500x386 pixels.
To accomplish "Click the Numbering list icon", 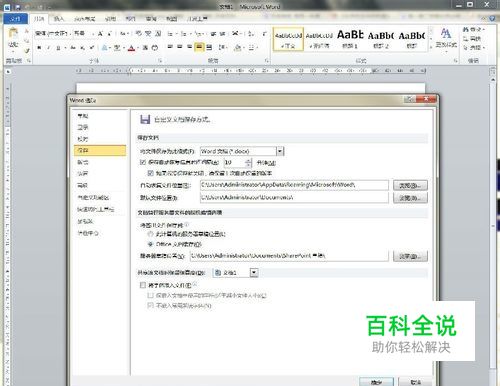I will click(184, 34).
